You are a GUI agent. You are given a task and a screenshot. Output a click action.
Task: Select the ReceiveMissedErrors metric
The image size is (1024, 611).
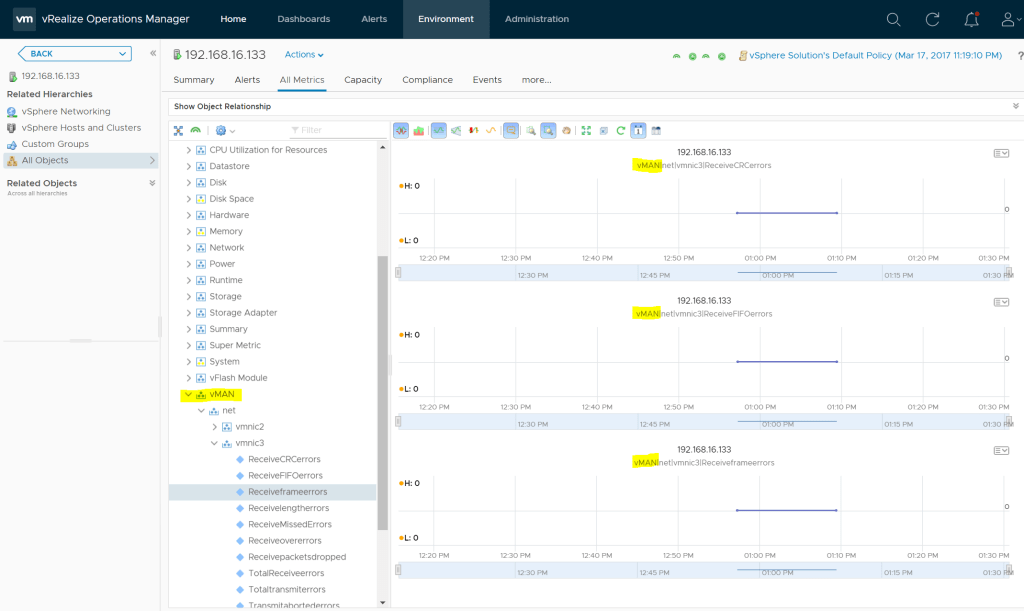tap(290, 524)
